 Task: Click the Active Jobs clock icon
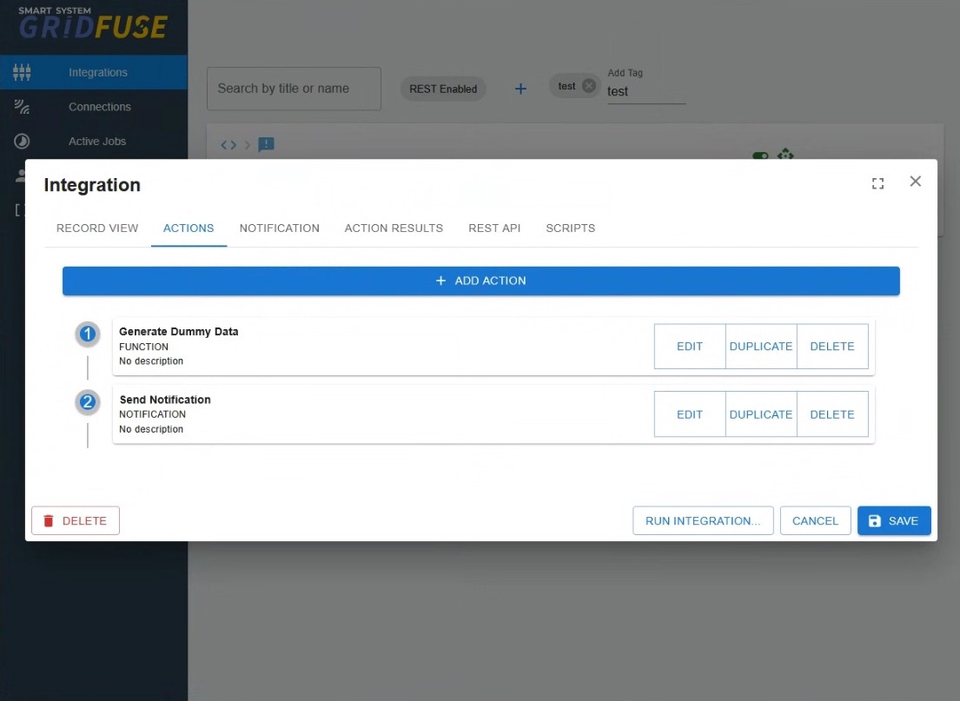21,141
